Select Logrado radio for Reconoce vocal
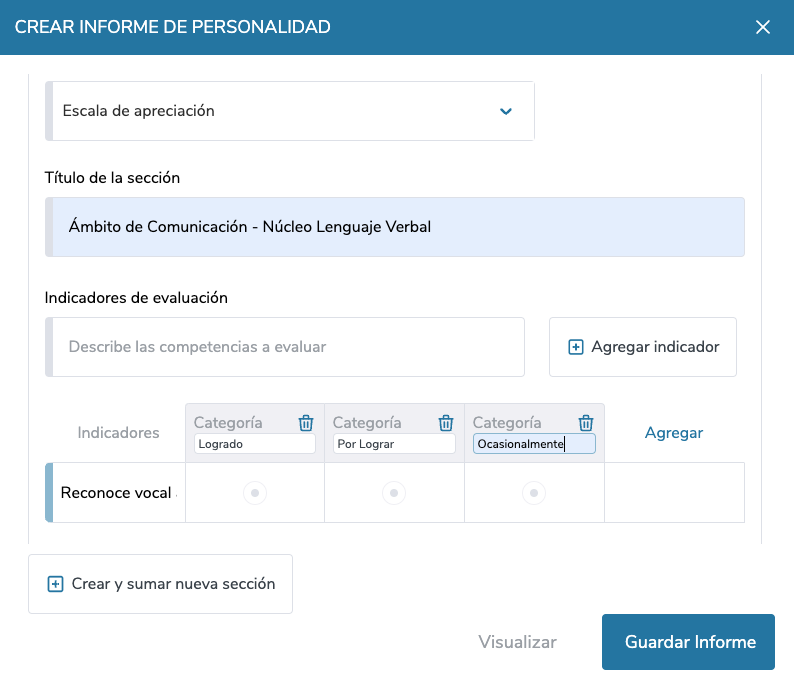This screenshot has height=685, width=794. coord(255,493)
